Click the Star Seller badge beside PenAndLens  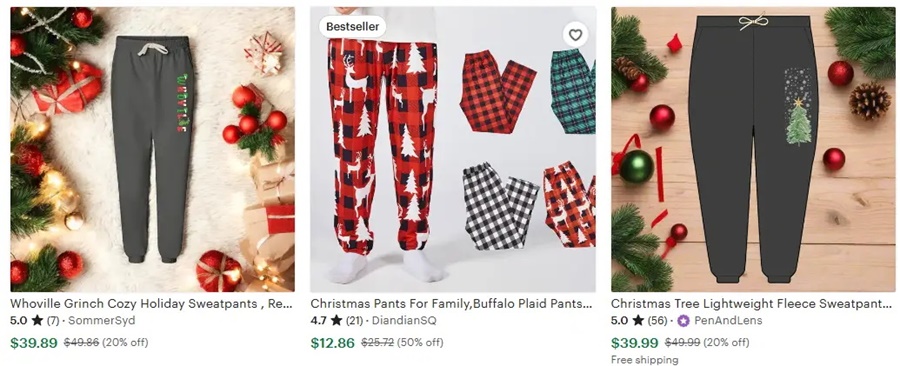683,321
